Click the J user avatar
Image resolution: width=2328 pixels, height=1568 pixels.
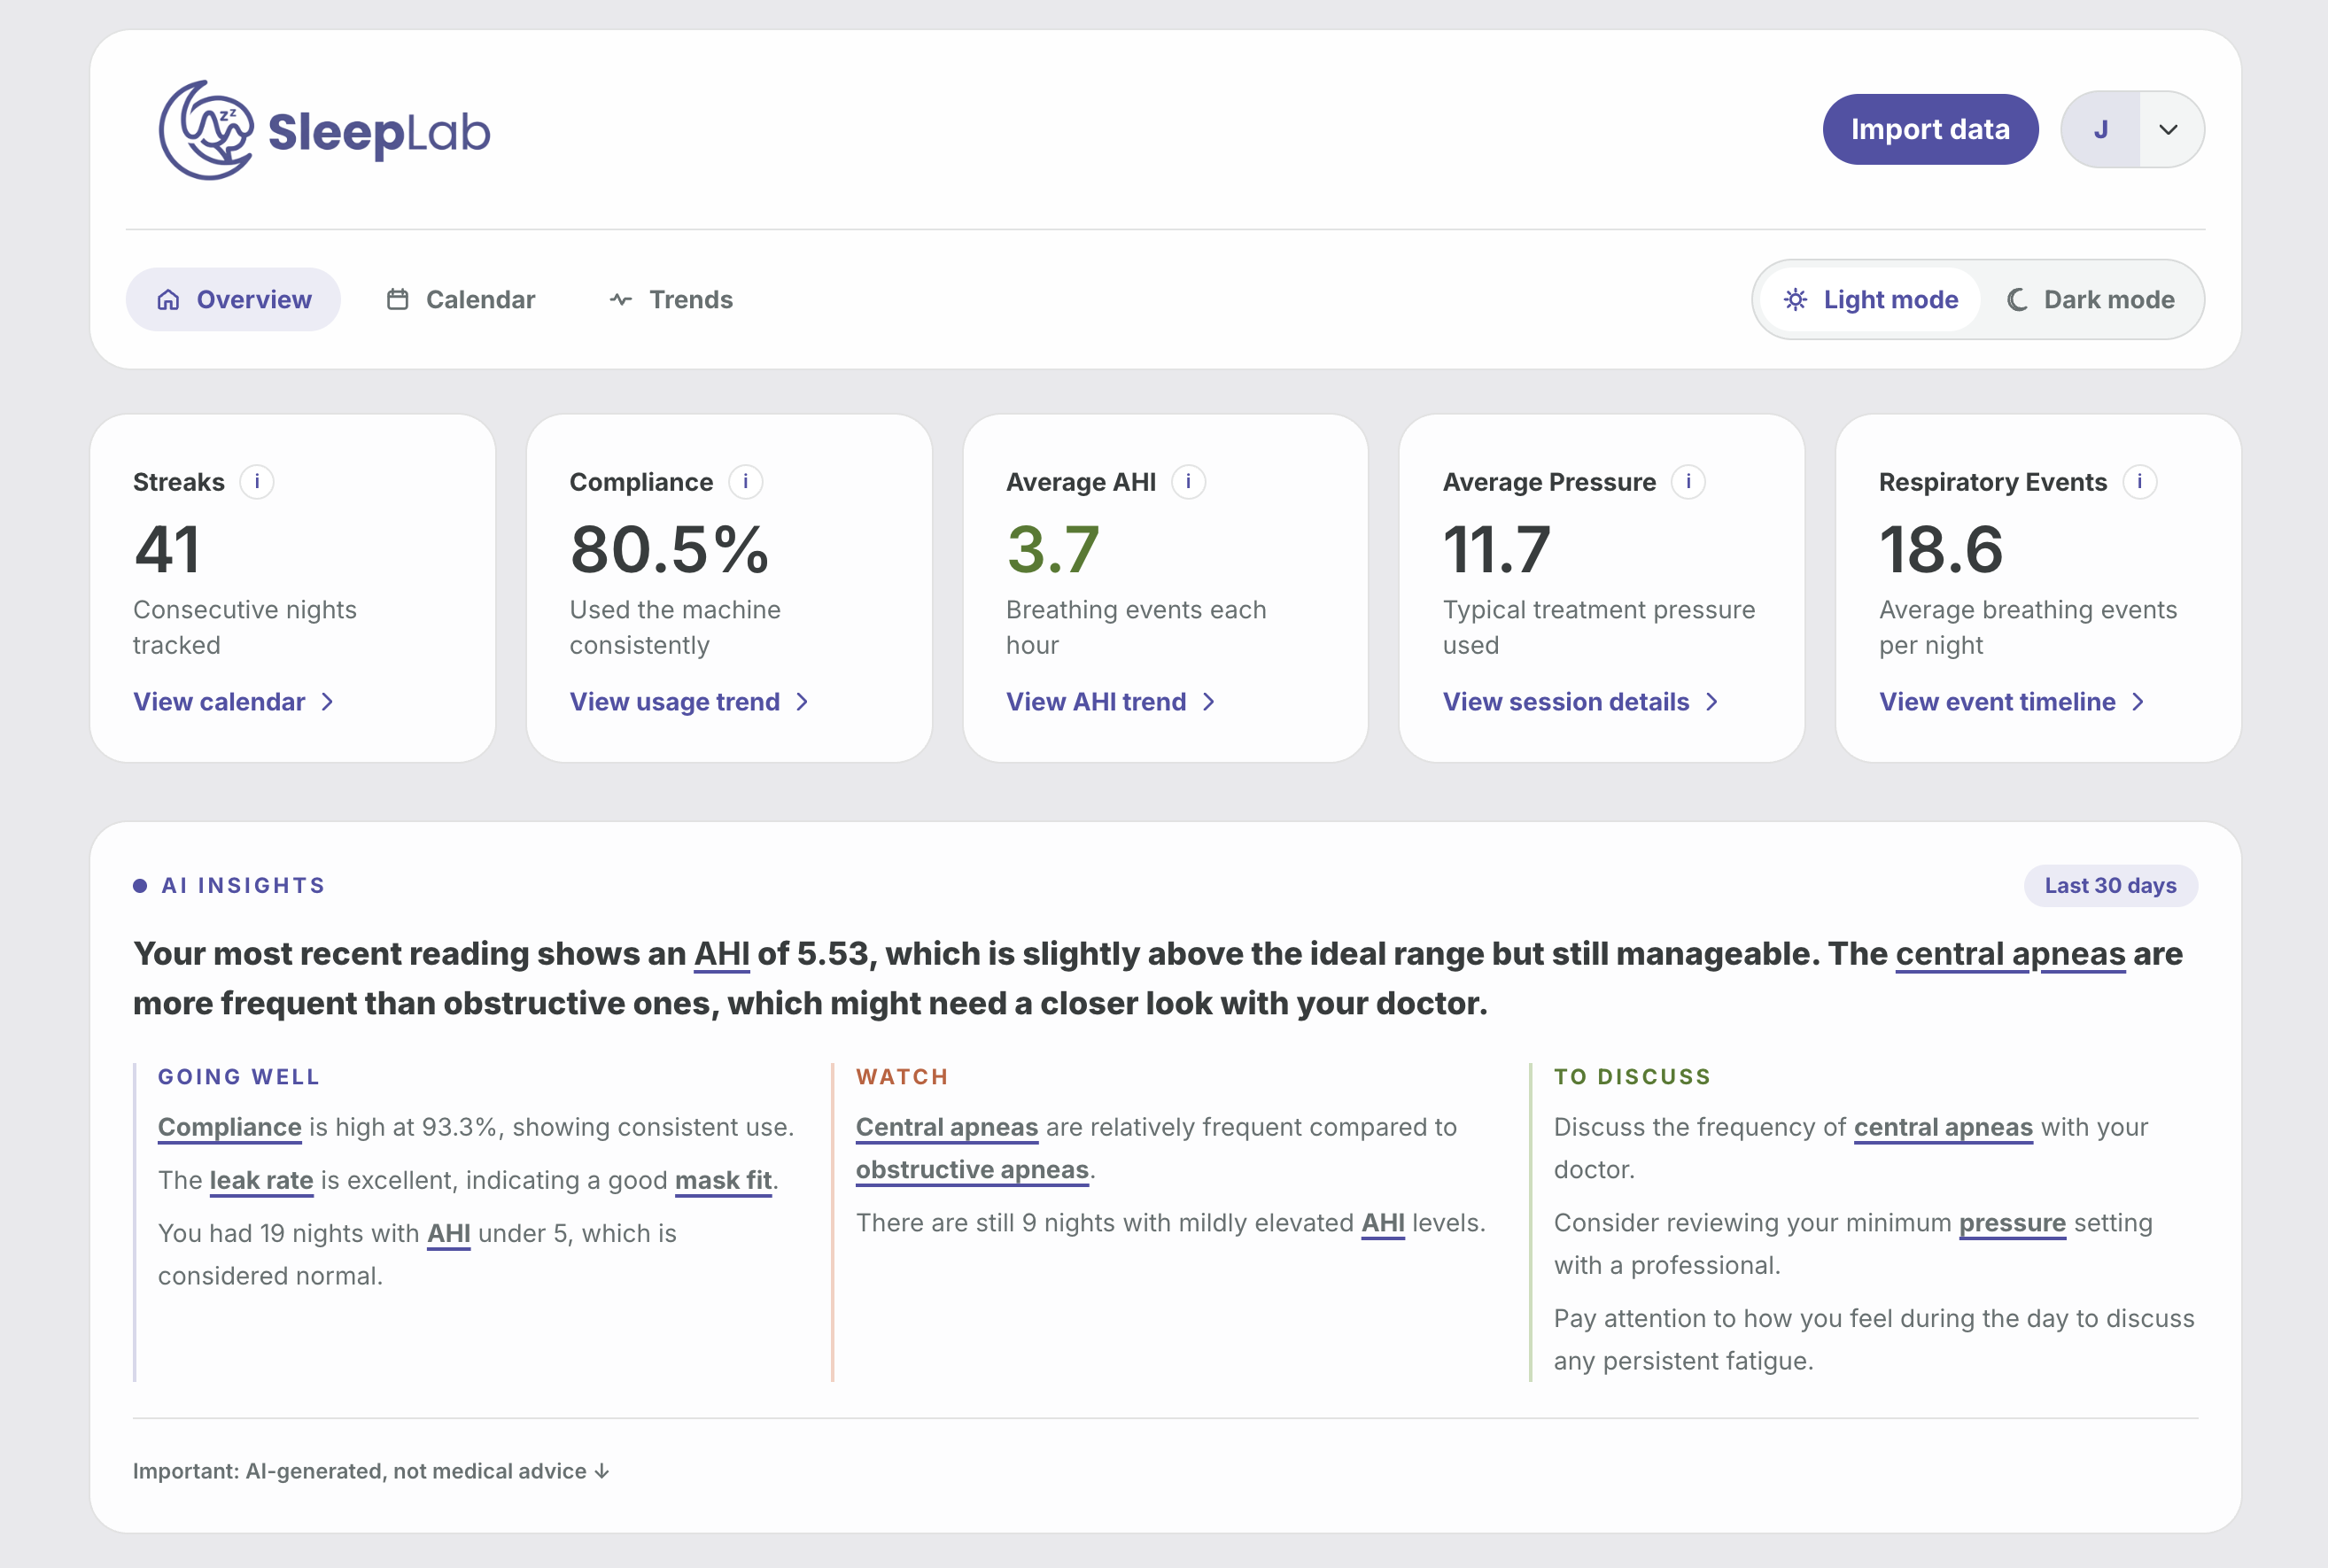(x=2102, y=129)
